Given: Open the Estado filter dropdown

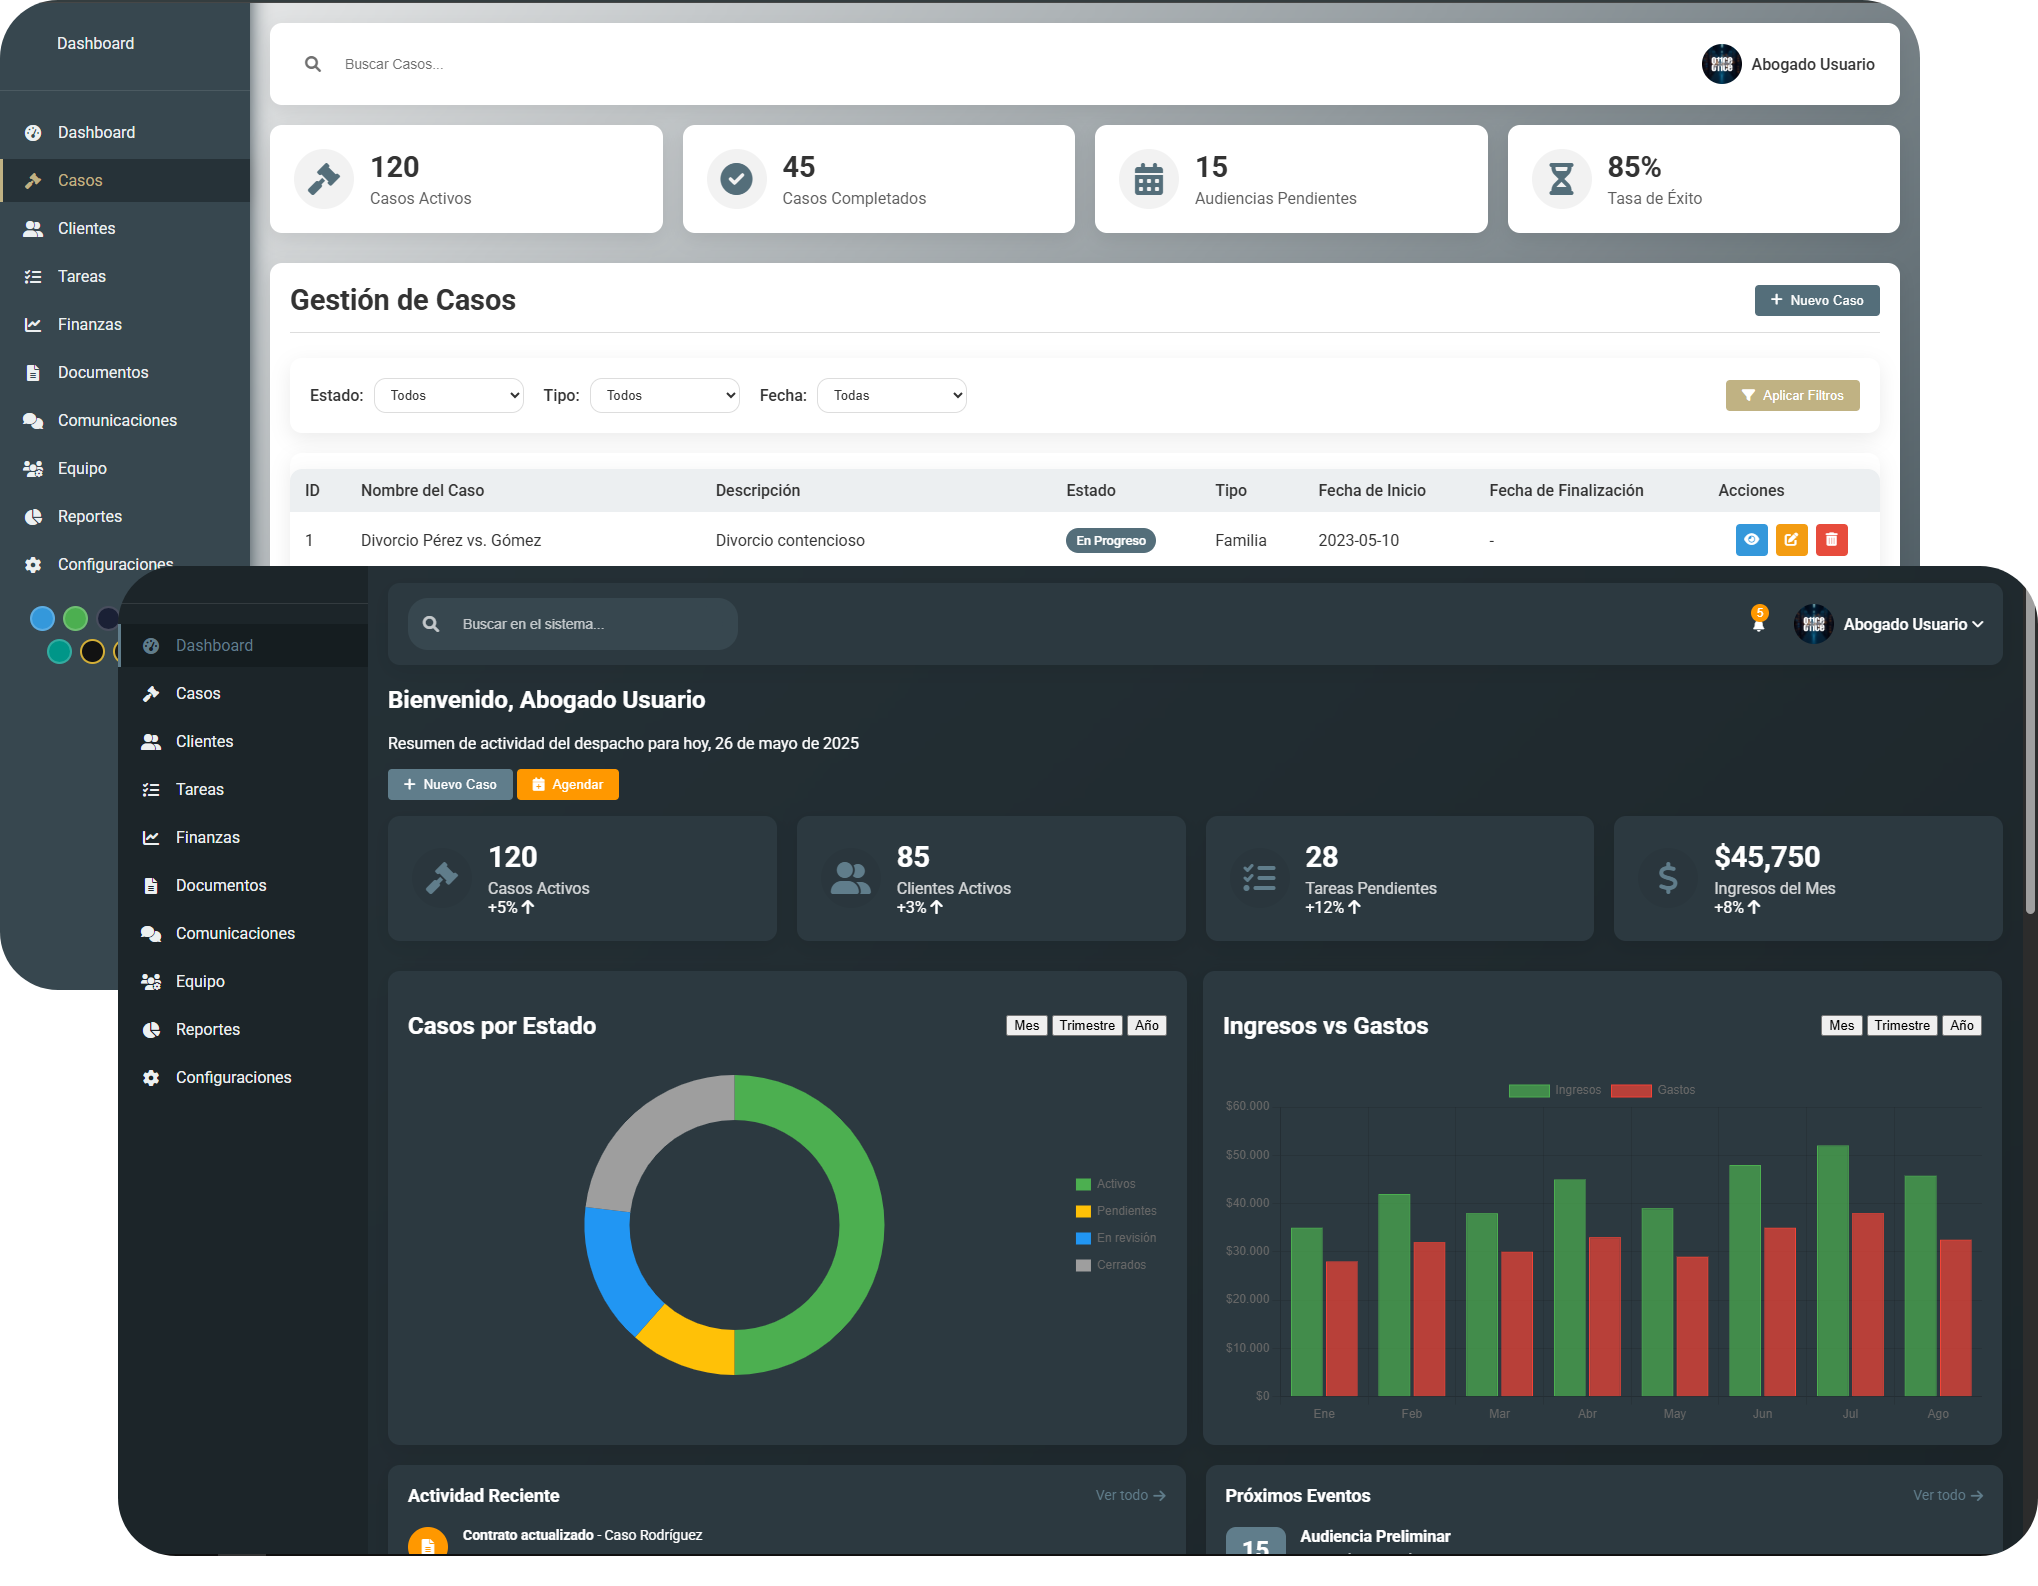Looking at the screenshot, I should pos(448,395).
